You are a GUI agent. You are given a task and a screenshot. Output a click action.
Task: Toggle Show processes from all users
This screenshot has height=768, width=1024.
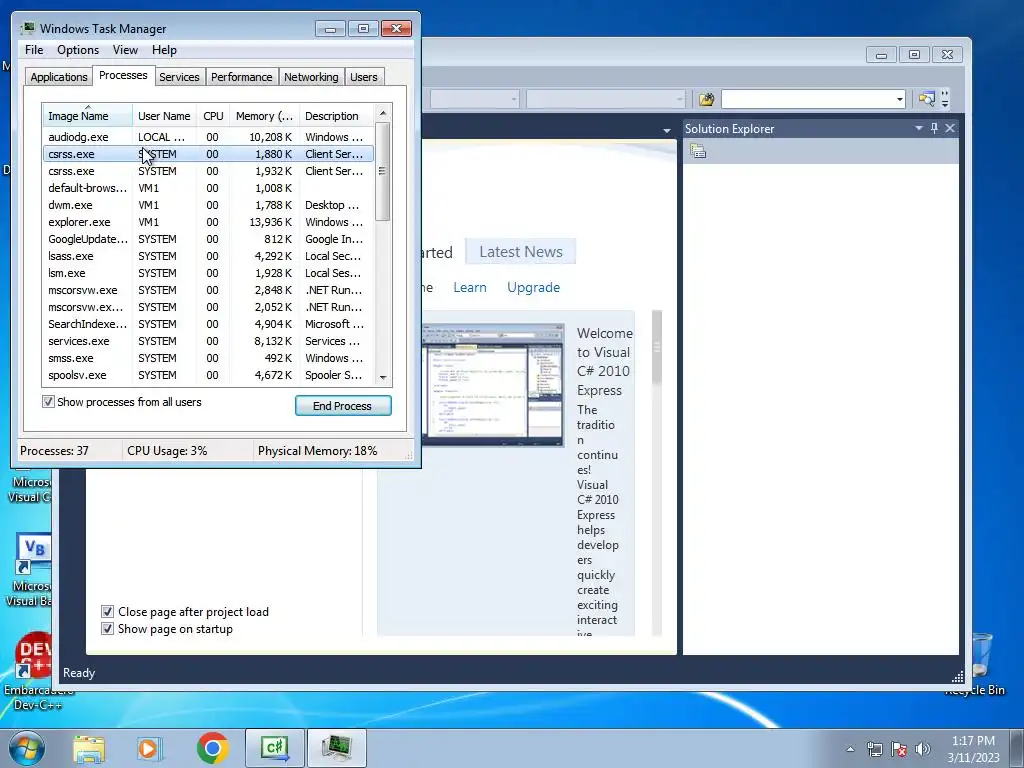(x=48, y=402)
